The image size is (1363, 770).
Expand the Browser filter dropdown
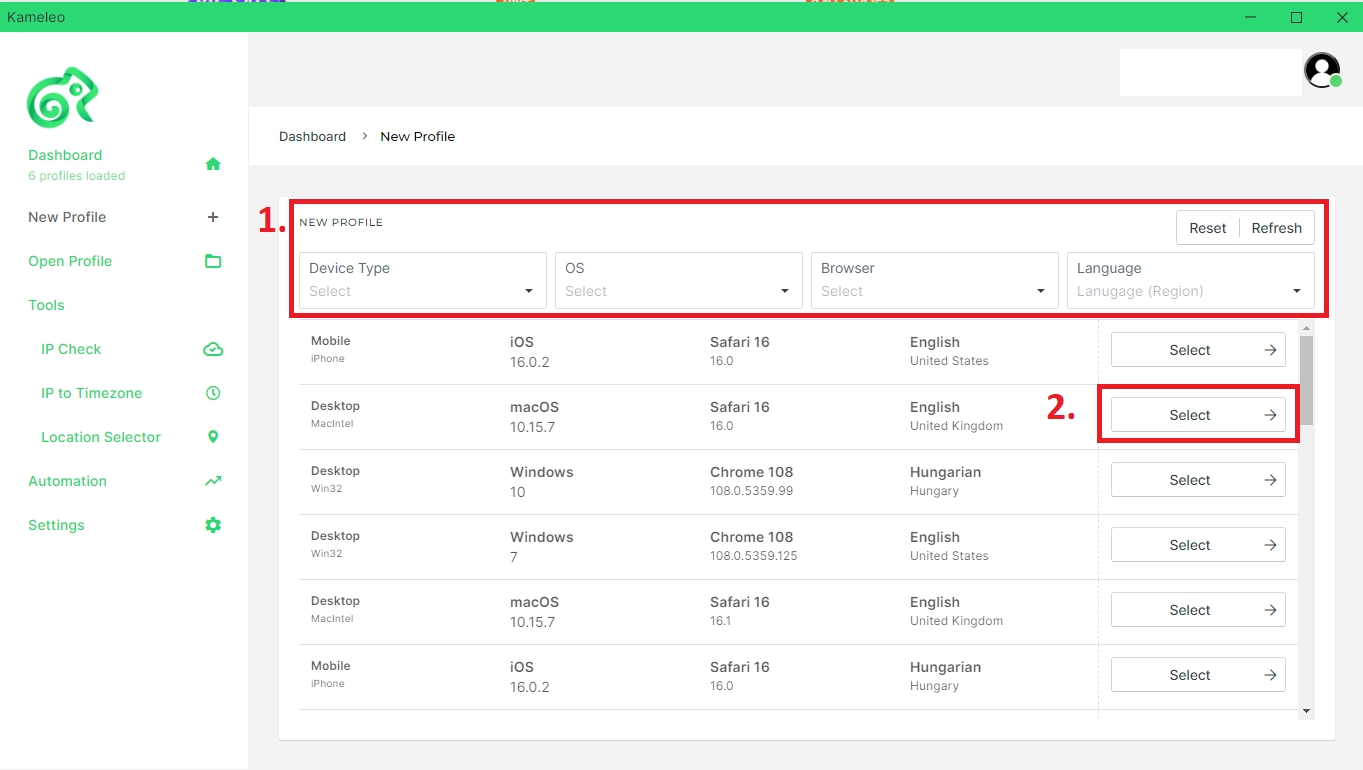tap(934, 280)
